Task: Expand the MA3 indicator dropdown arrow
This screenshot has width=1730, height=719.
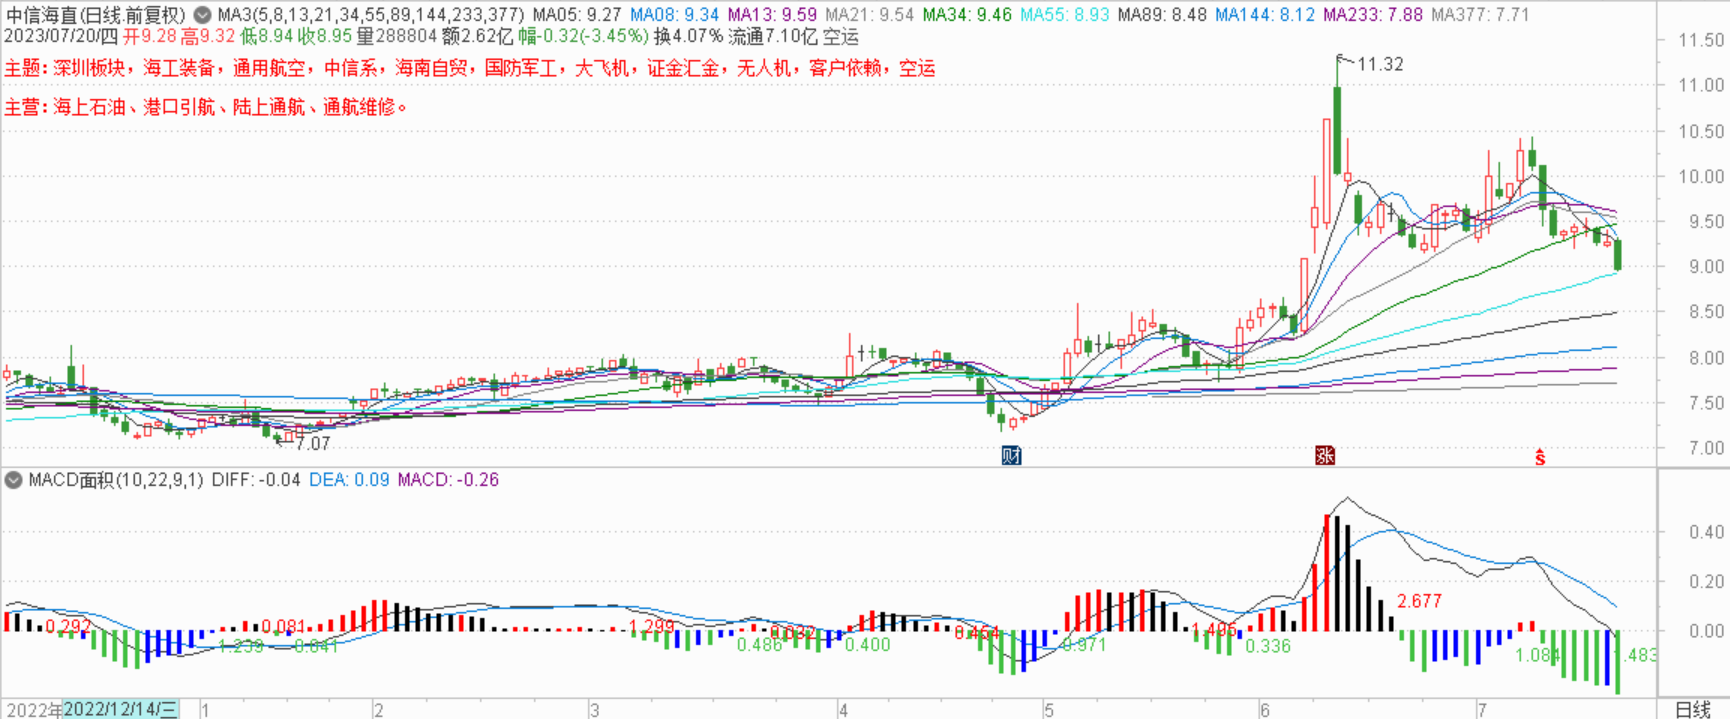Action: tap(202, 15)
